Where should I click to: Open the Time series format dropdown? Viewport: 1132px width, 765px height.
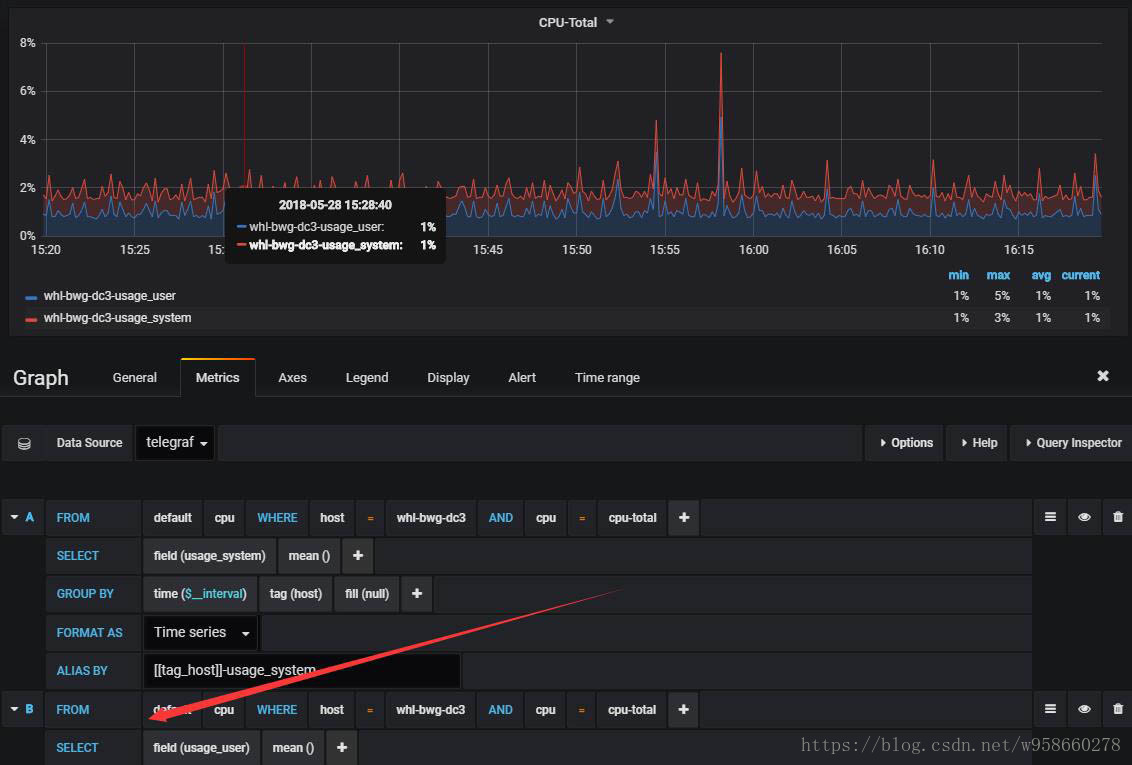(201, 632)
